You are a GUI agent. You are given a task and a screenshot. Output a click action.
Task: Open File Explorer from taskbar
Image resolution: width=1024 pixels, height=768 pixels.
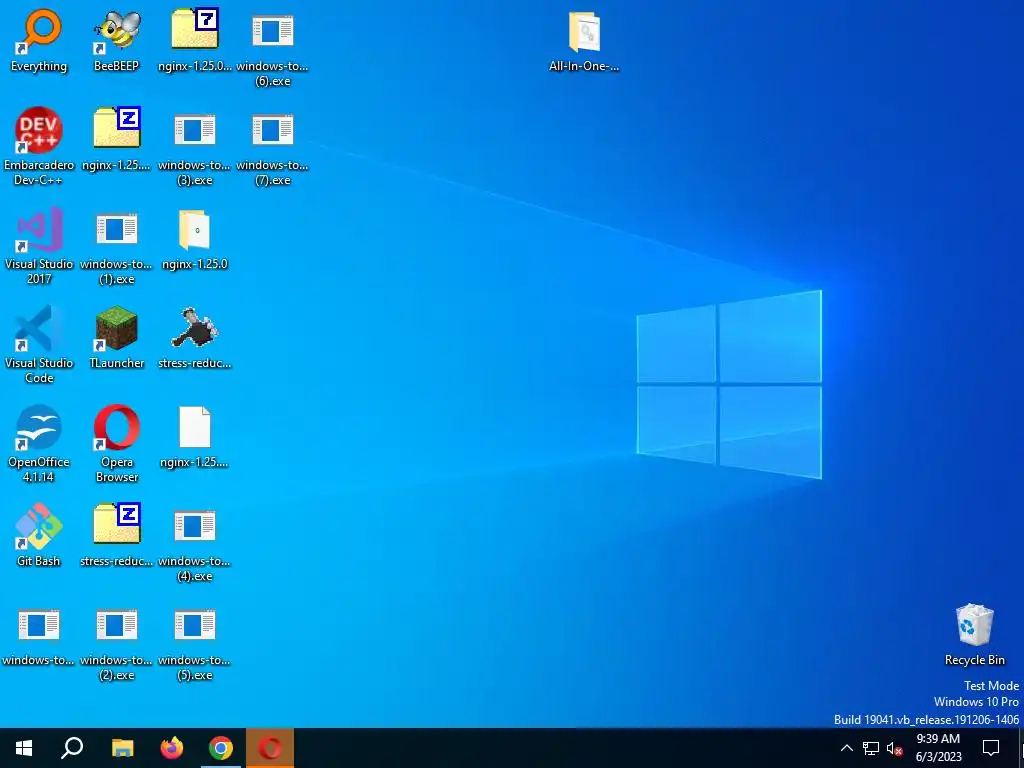(122, 748)
